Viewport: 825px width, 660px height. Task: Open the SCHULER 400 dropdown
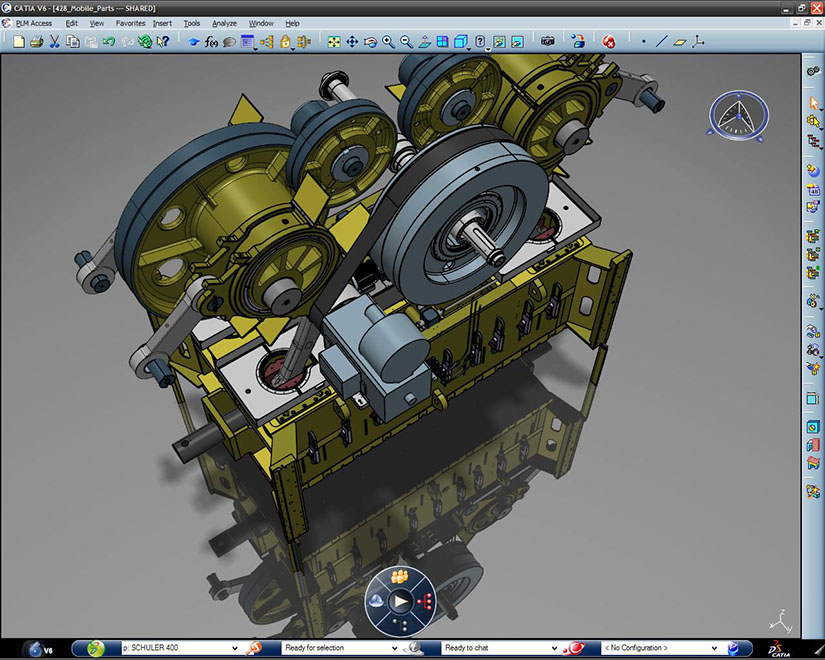point(234,648)
